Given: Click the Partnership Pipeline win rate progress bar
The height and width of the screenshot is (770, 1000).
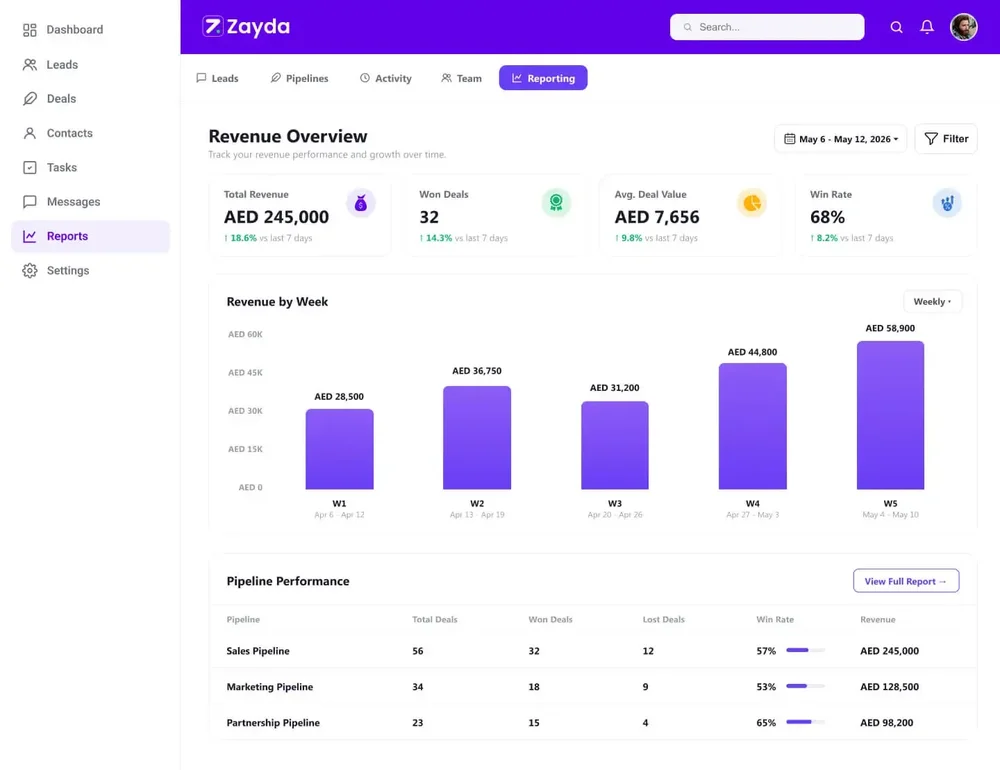Looking at the screenshot, I should (x=805, y=722).
